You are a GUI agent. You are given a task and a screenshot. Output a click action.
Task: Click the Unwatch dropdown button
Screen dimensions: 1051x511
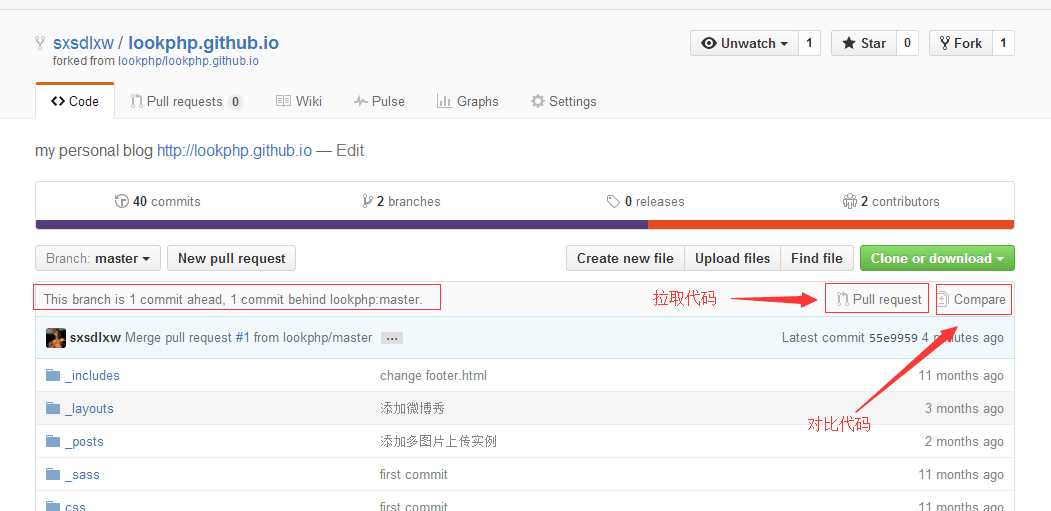pyautogui.click(x=744, y=43)
